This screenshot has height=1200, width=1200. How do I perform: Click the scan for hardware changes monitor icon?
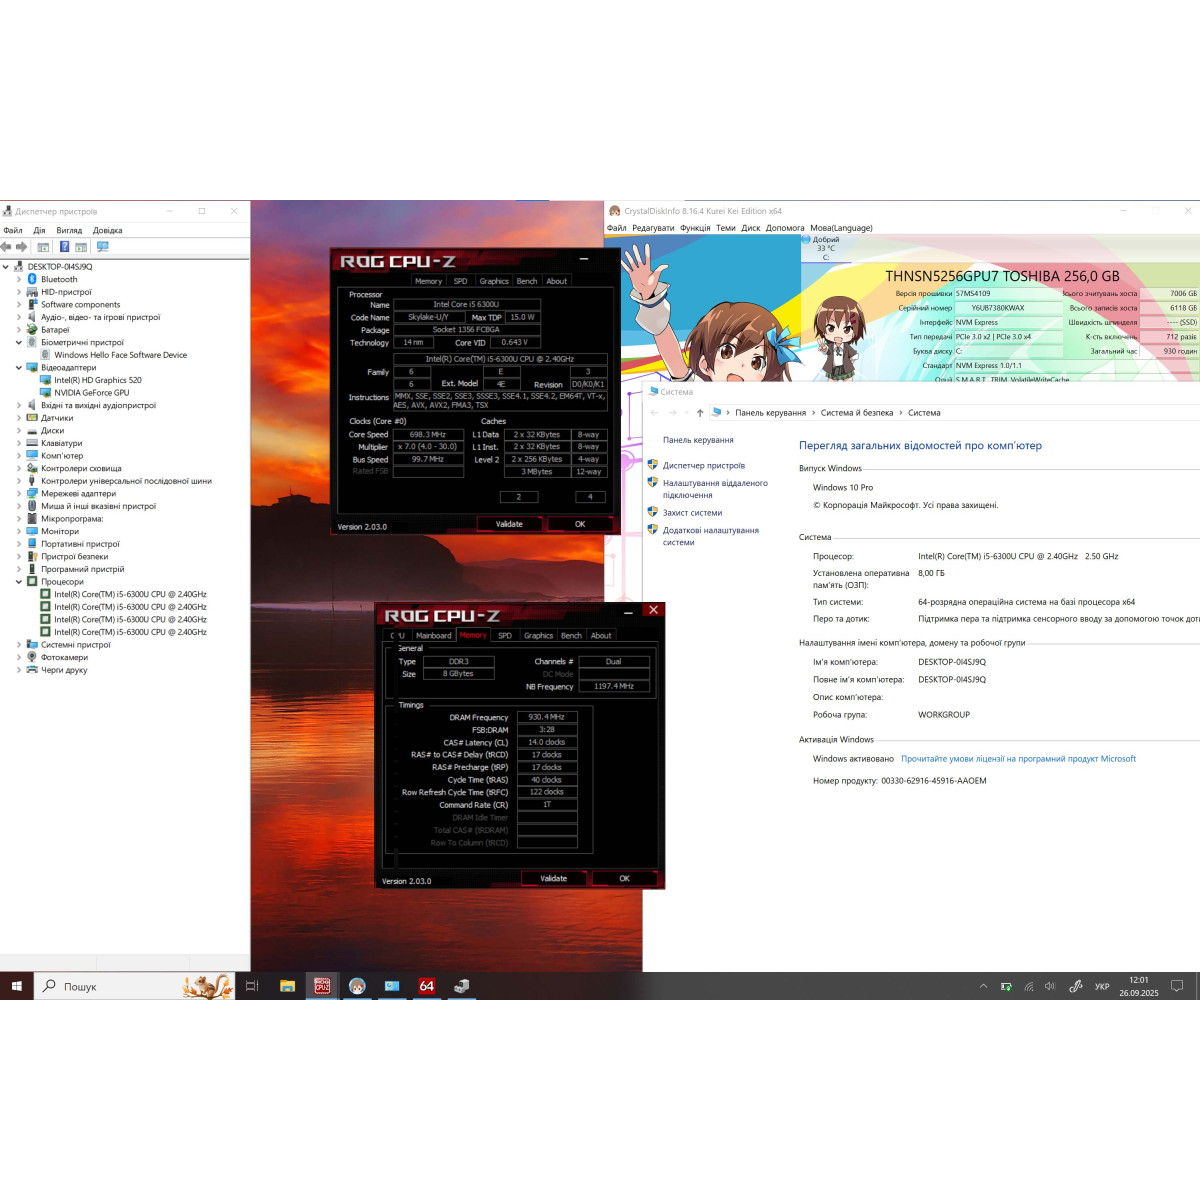[x=102, y=246]
